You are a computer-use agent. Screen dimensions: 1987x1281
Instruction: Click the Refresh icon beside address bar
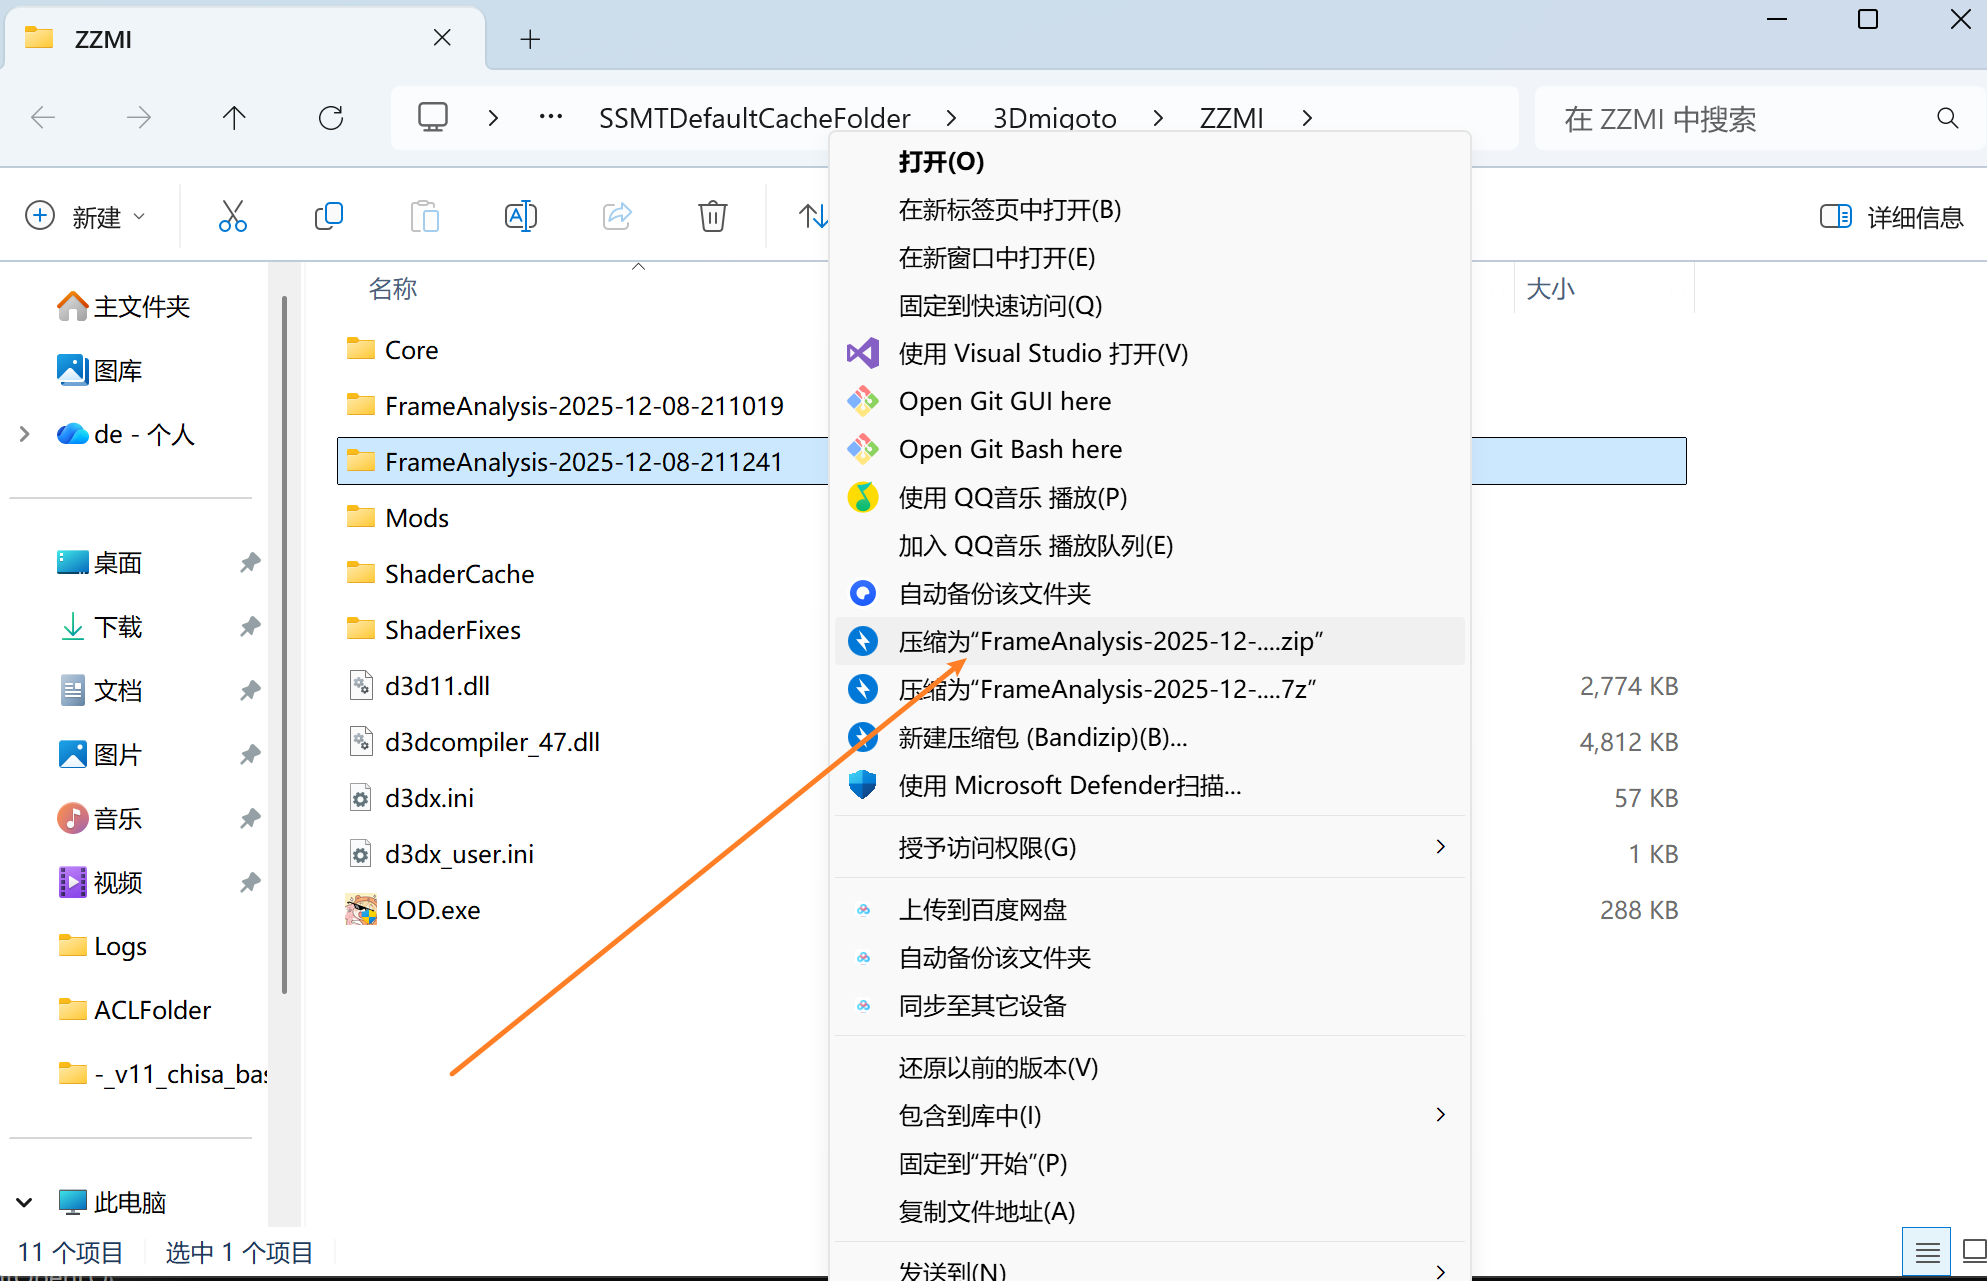pos(331,118)
